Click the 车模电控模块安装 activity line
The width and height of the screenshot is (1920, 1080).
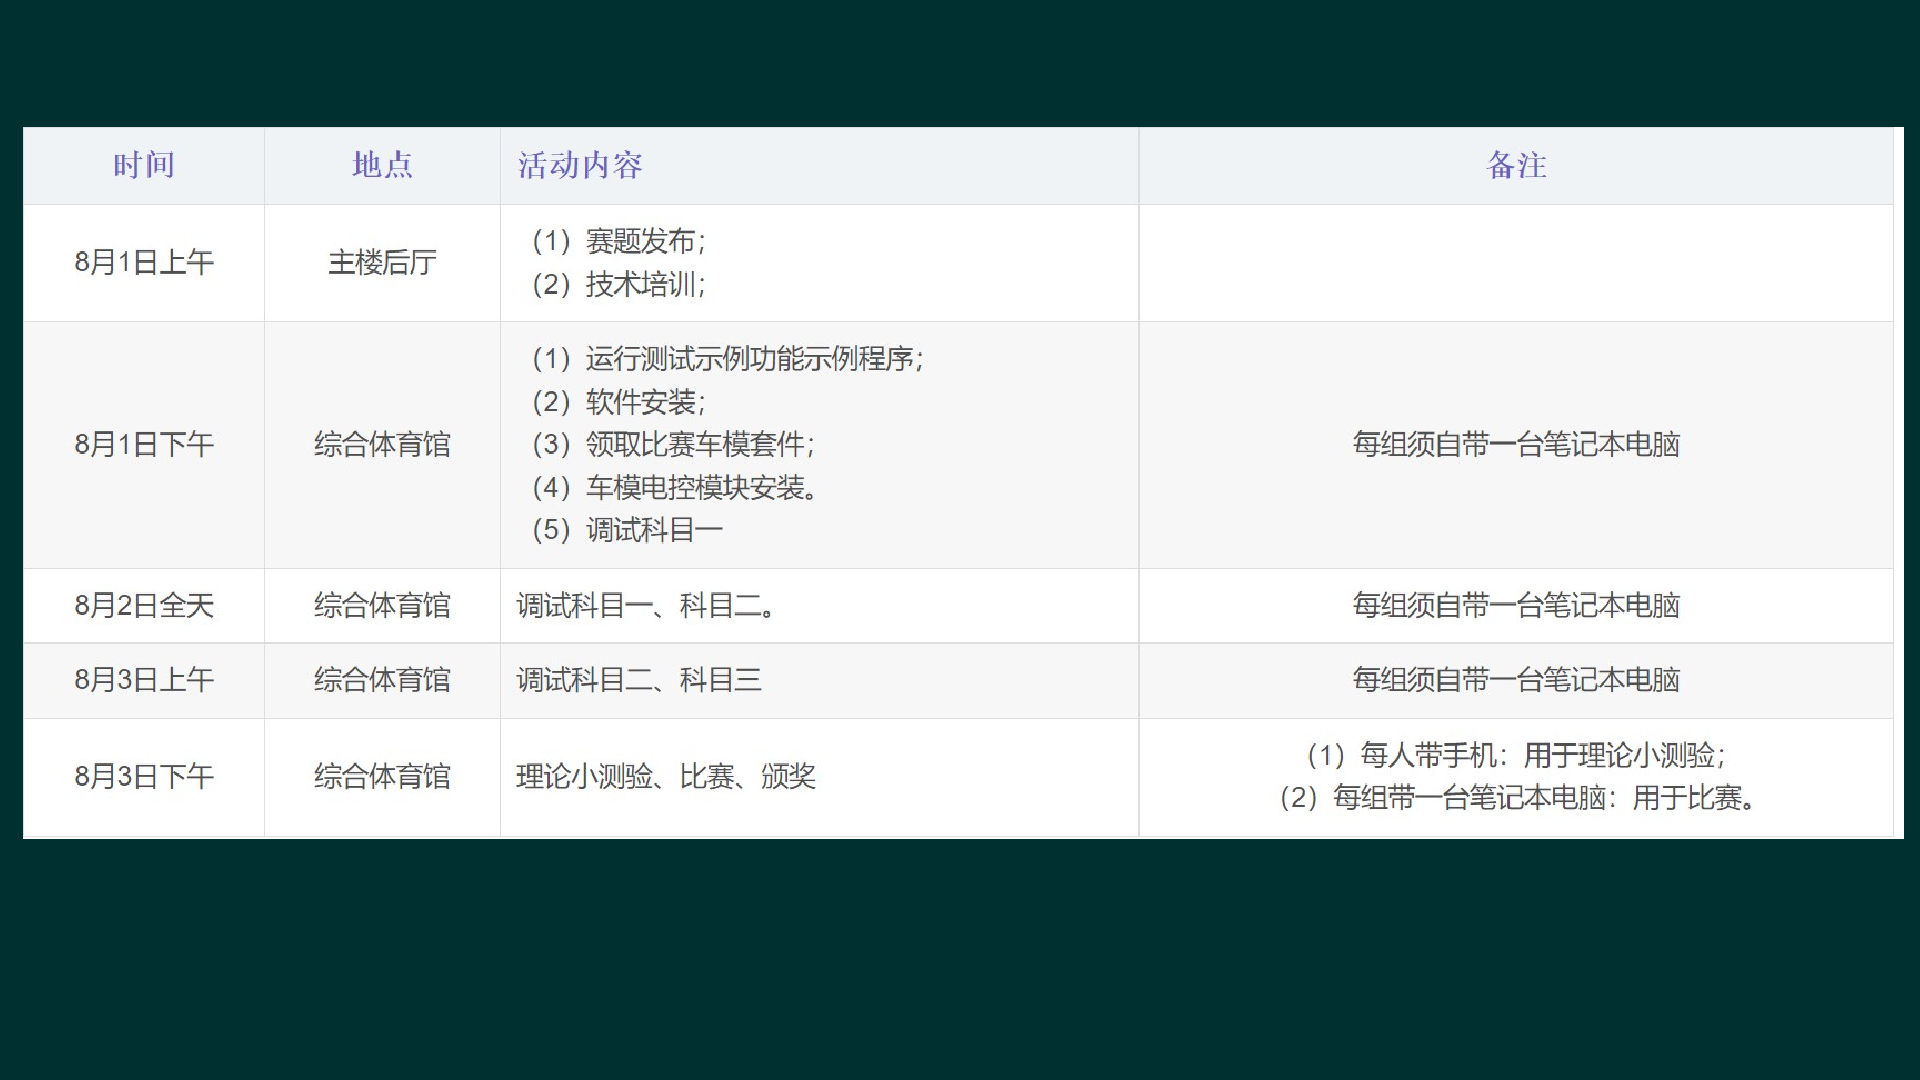coord(675,488)
